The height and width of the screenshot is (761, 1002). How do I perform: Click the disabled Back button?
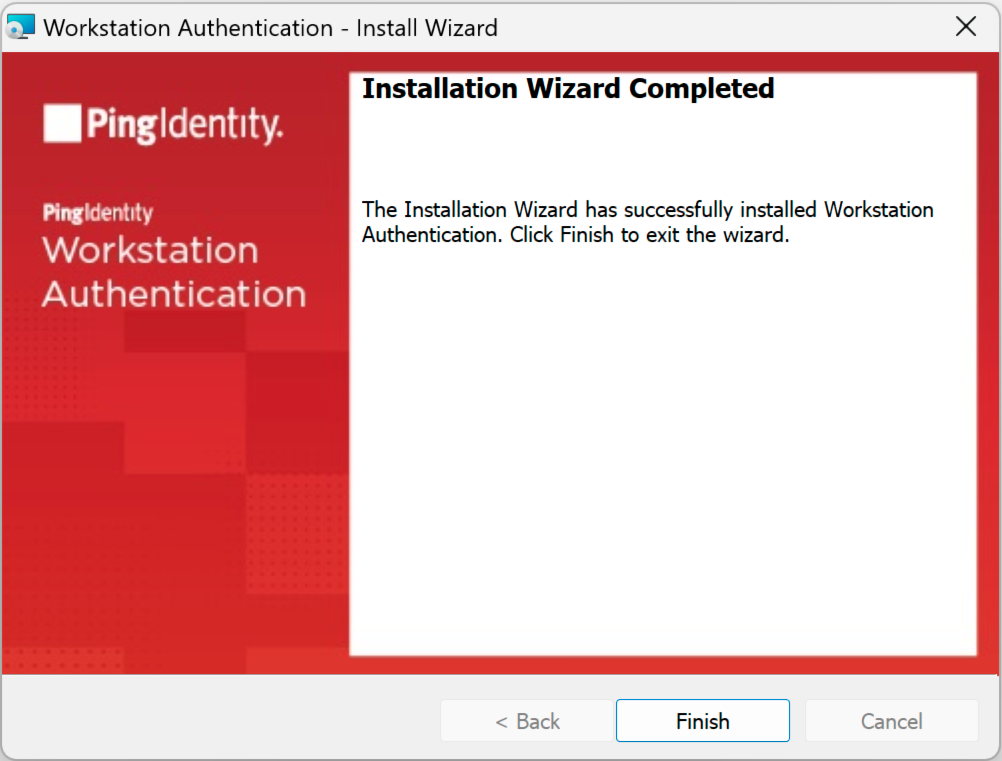click(527, 721)
